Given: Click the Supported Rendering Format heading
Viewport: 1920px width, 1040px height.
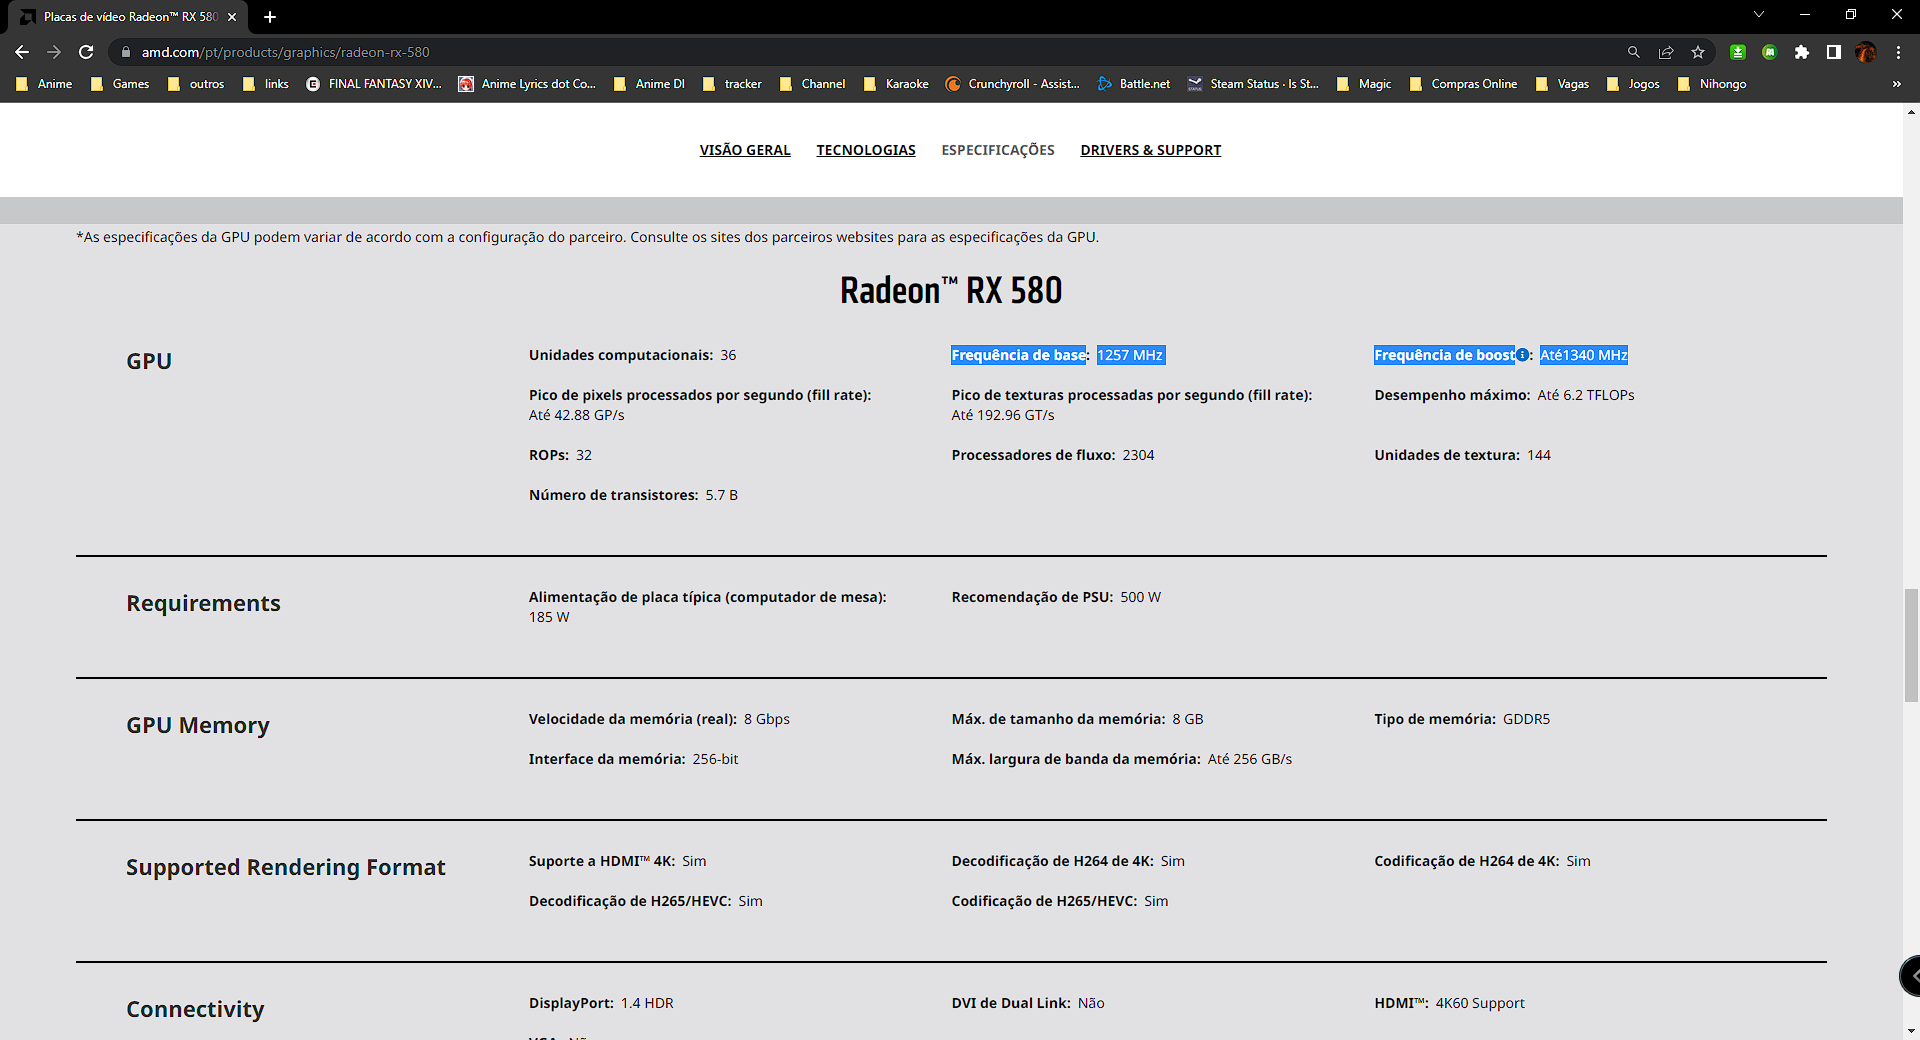Looking at the screenshot, I should (286, 867).
